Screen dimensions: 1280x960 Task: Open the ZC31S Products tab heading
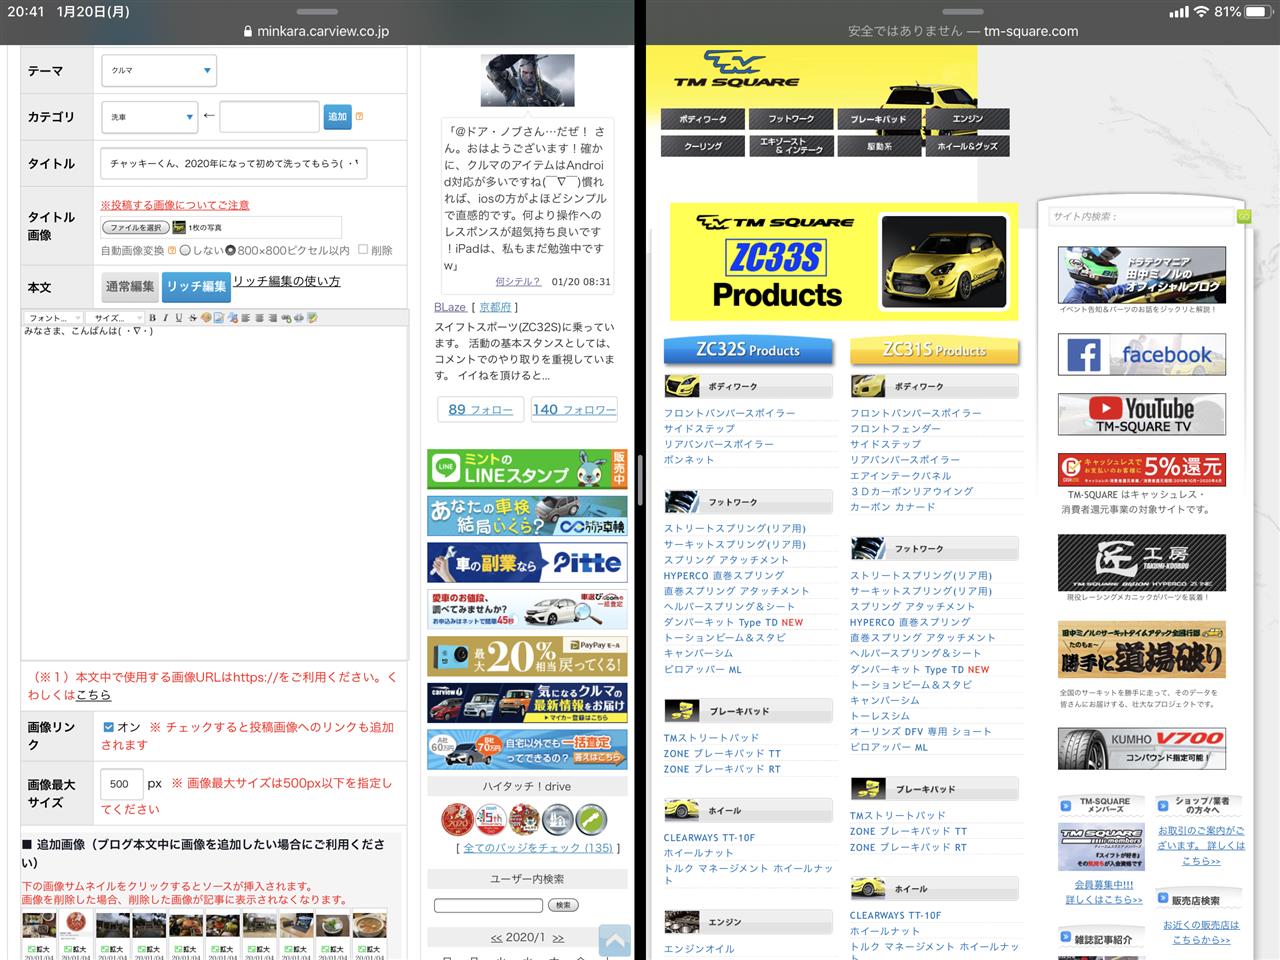[x=935, y=350]
